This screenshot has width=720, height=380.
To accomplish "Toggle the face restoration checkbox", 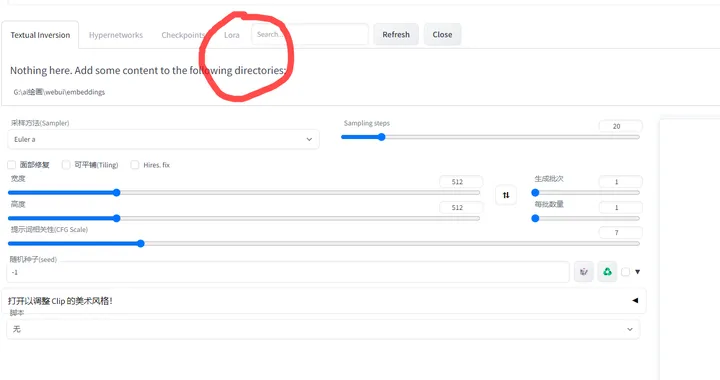I will pos(12,164).
